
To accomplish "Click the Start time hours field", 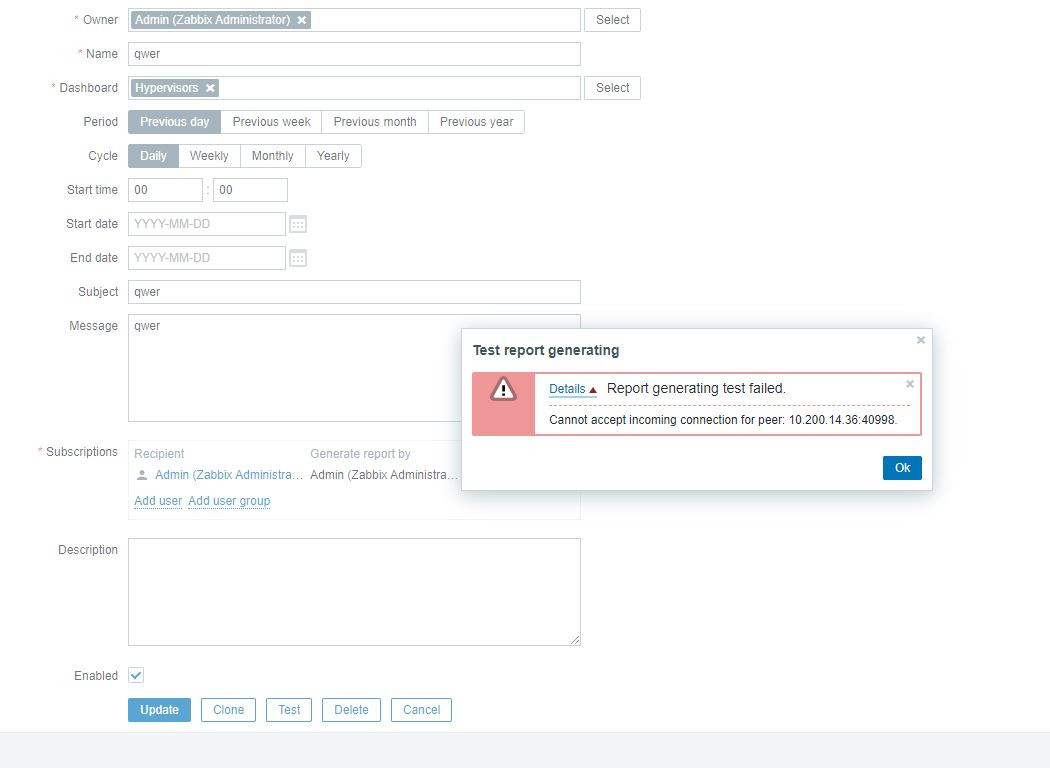I will click(x=165, y=190).
